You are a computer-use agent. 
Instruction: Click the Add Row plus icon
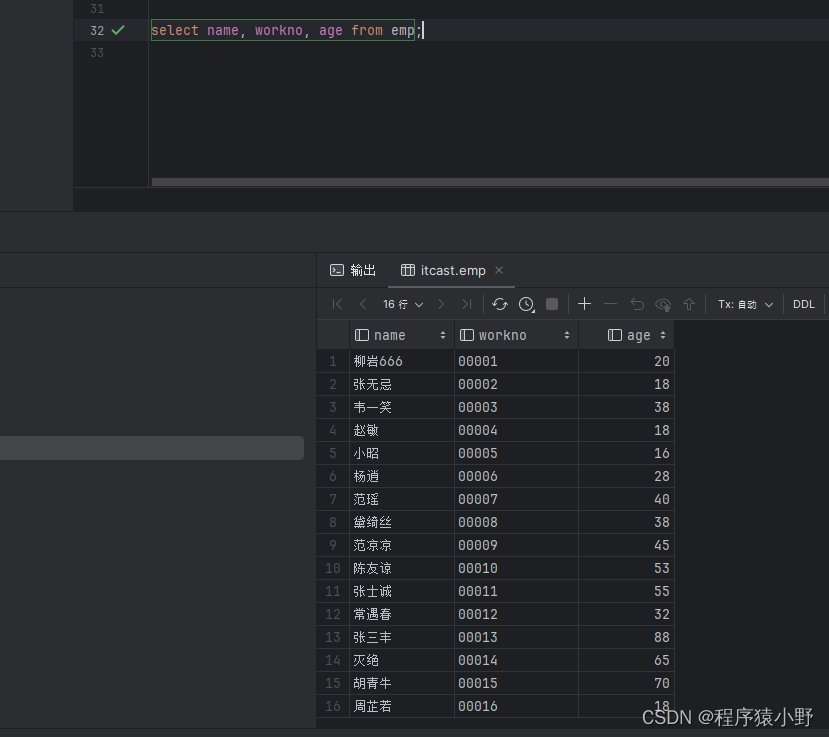tap(585, 304)
